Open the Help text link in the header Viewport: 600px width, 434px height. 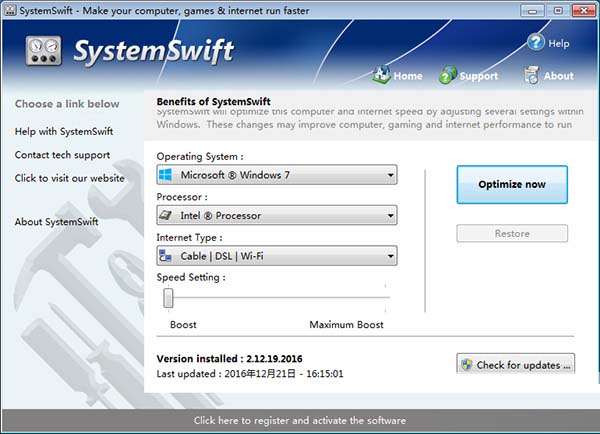tap(559, 43)
